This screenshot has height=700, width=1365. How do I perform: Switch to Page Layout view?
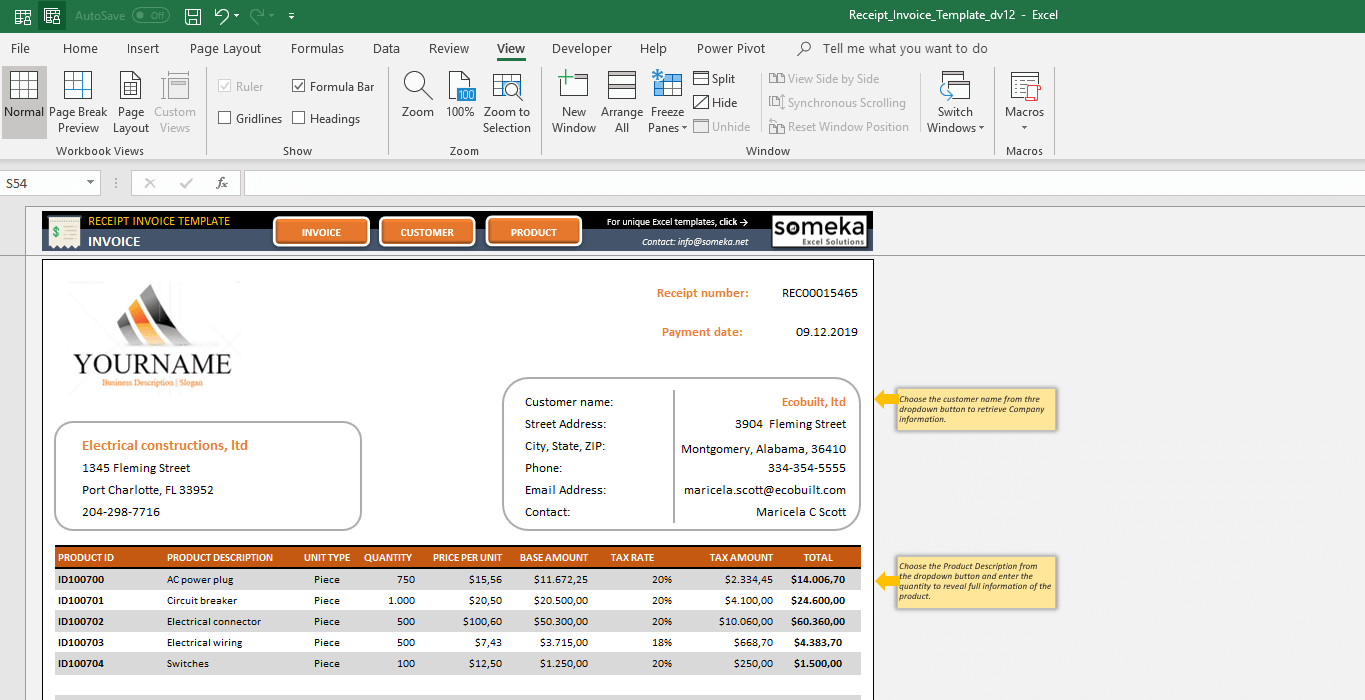click(131, 101)
